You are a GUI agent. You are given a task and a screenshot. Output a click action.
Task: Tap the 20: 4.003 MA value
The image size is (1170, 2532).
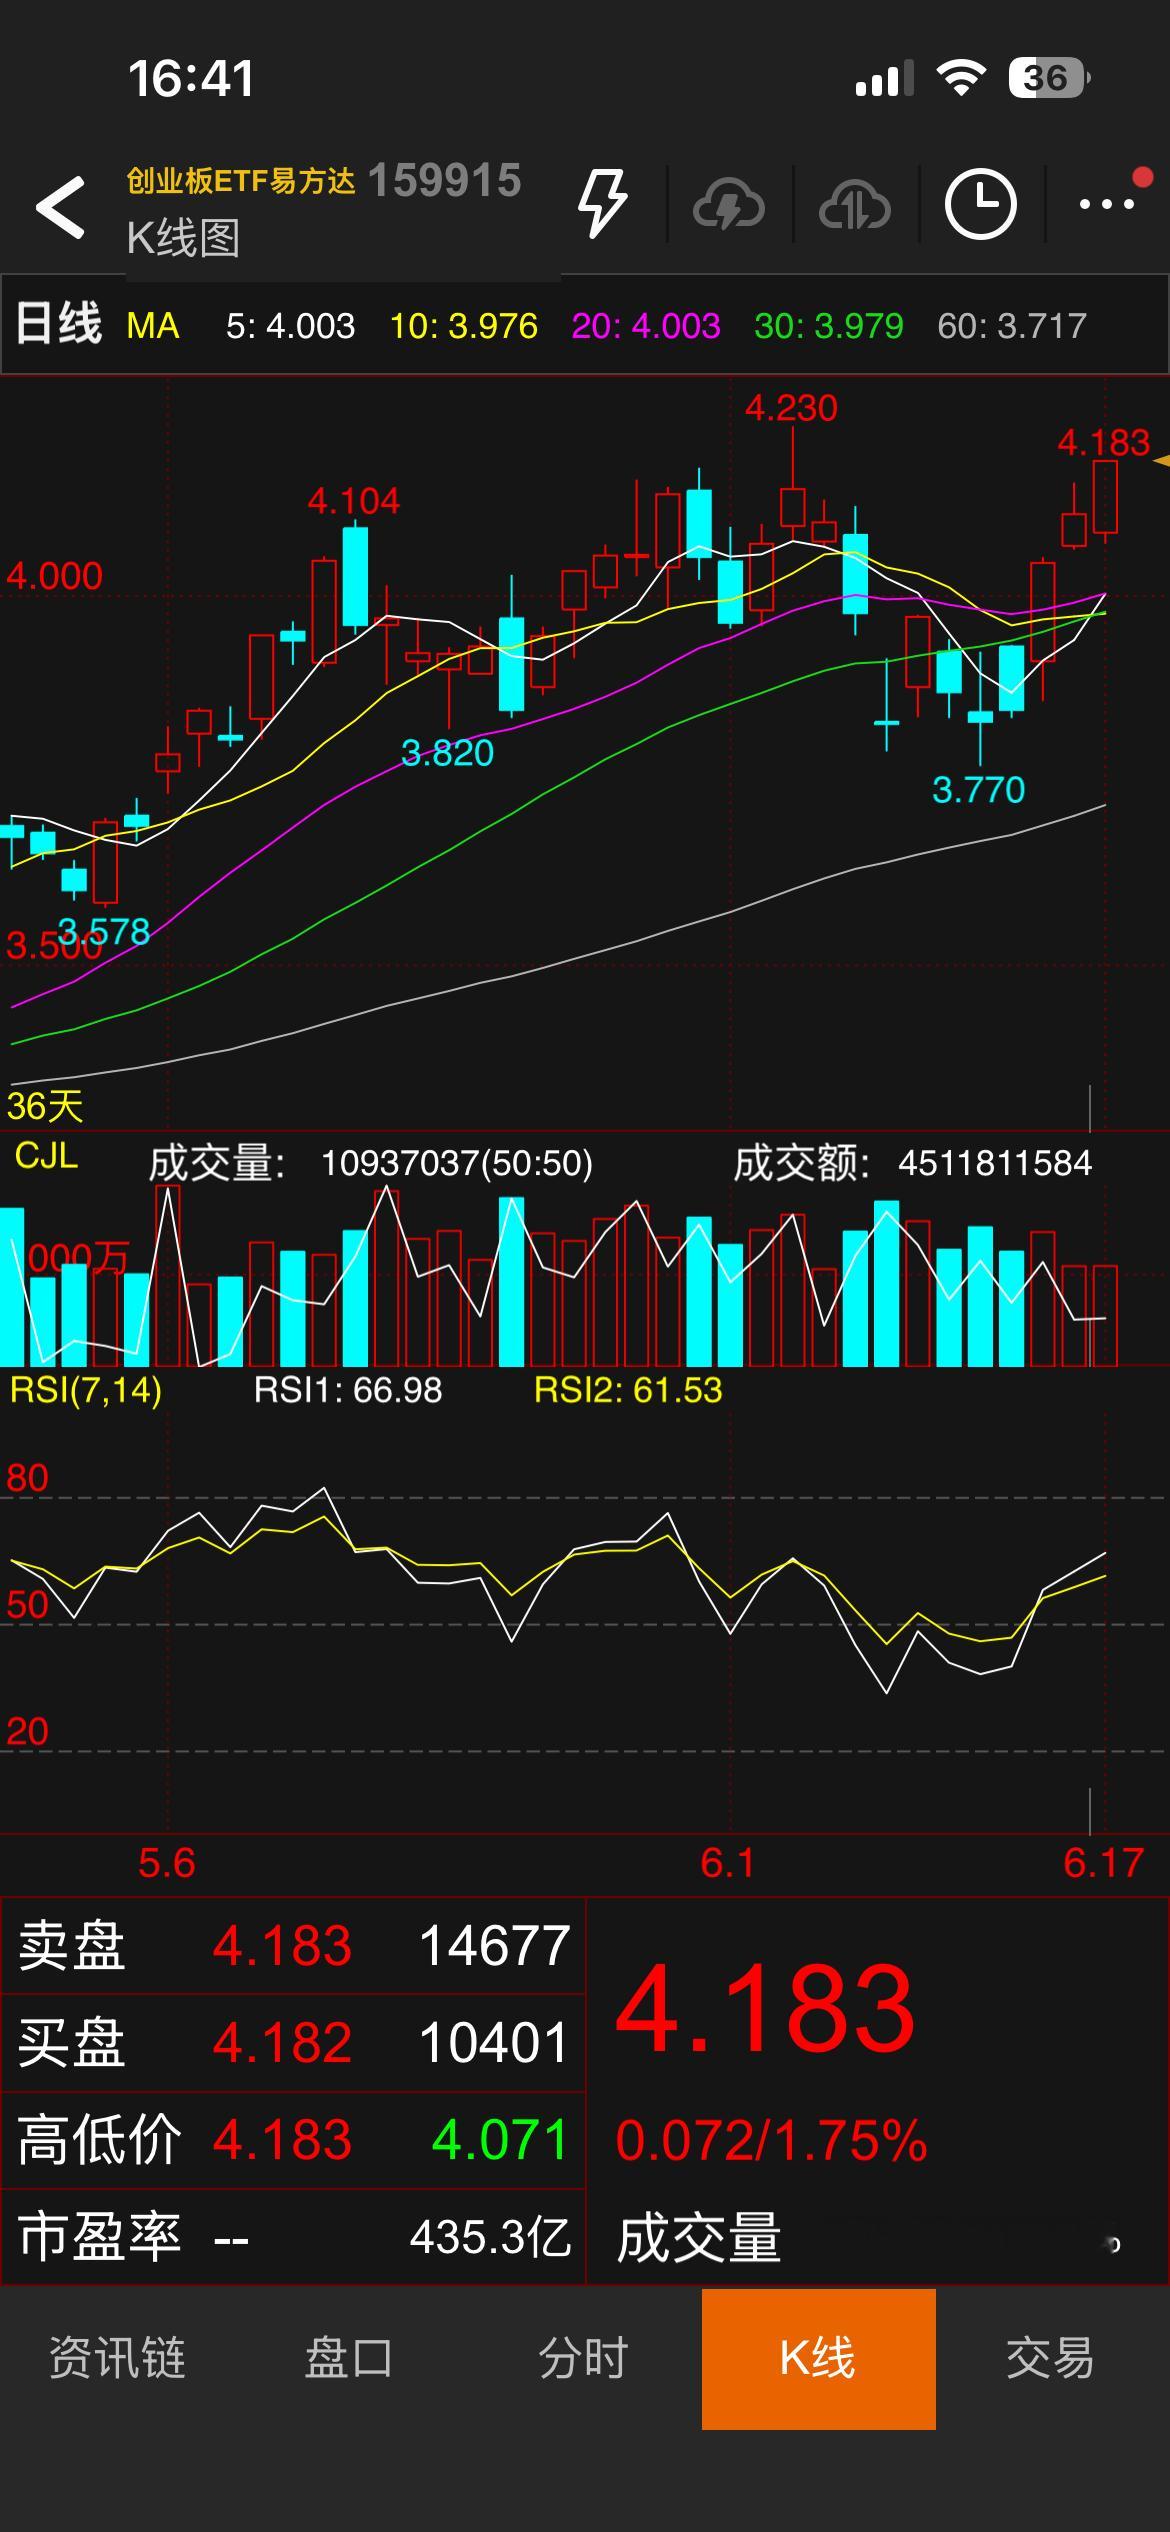[646, 326]
